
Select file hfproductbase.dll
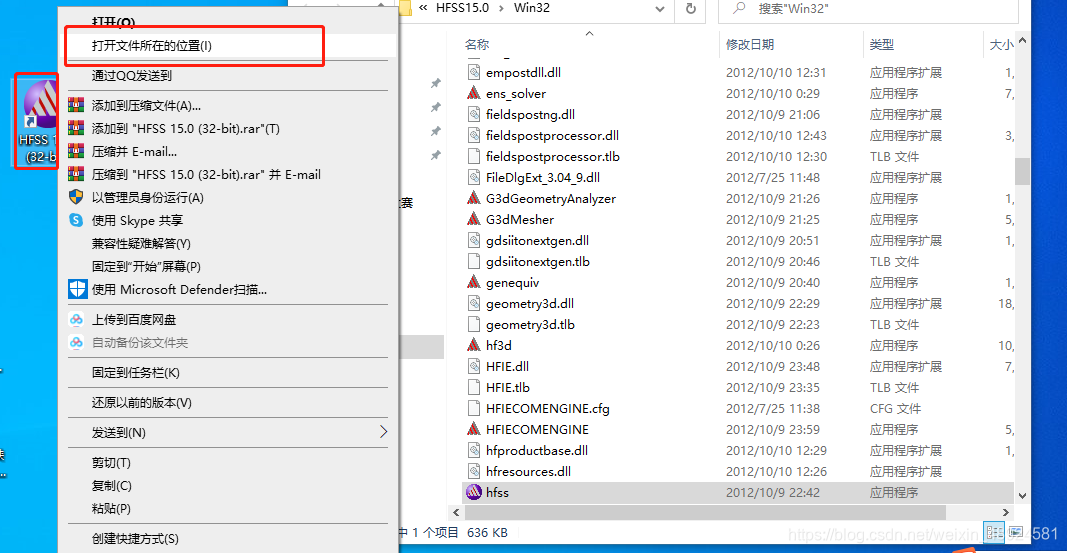click(x=537, y=450)
